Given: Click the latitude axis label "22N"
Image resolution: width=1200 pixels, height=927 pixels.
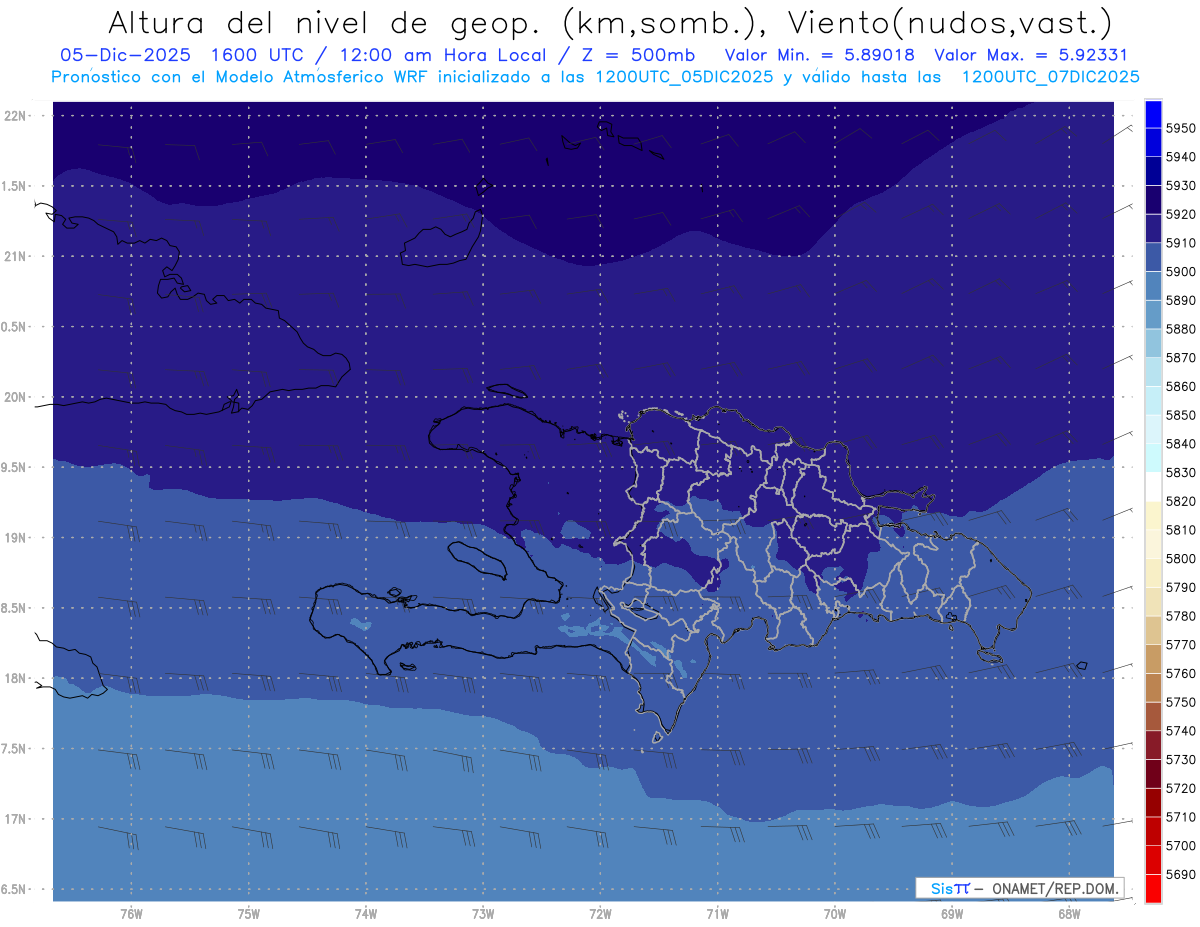Looking at the screenshot, I should (16, 115).
